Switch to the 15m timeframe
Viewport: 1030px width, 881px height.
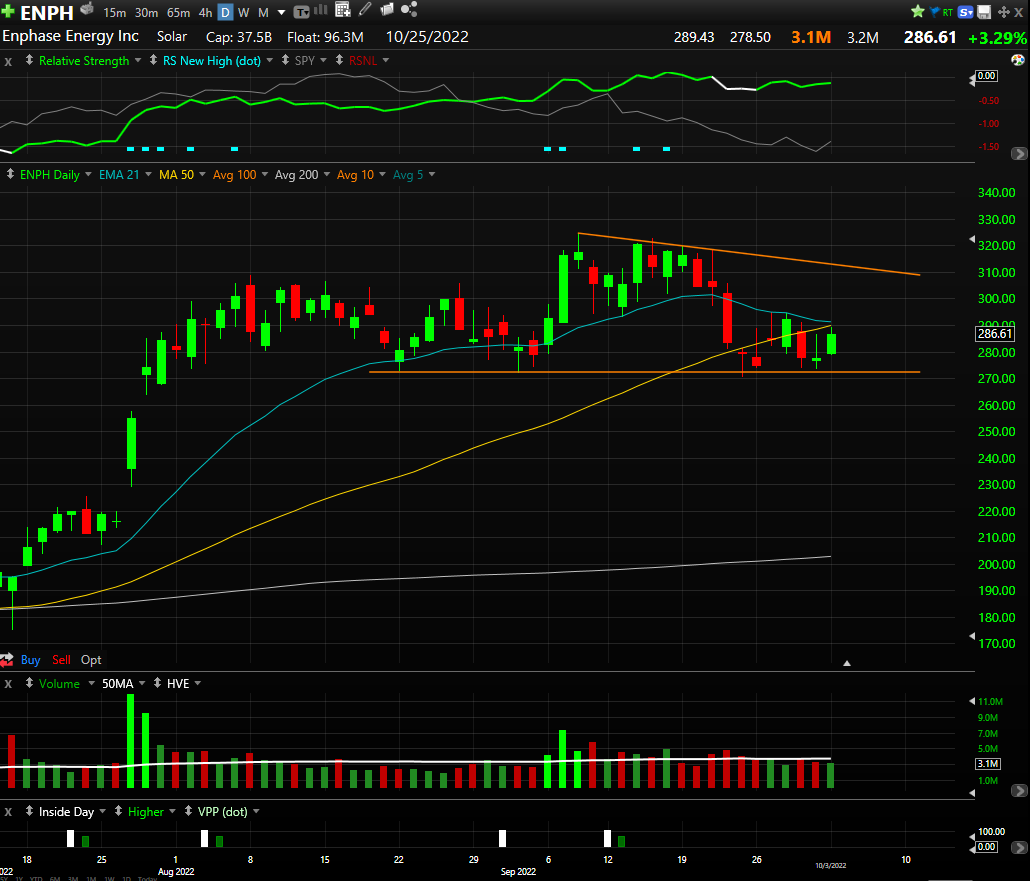point(114,12)
